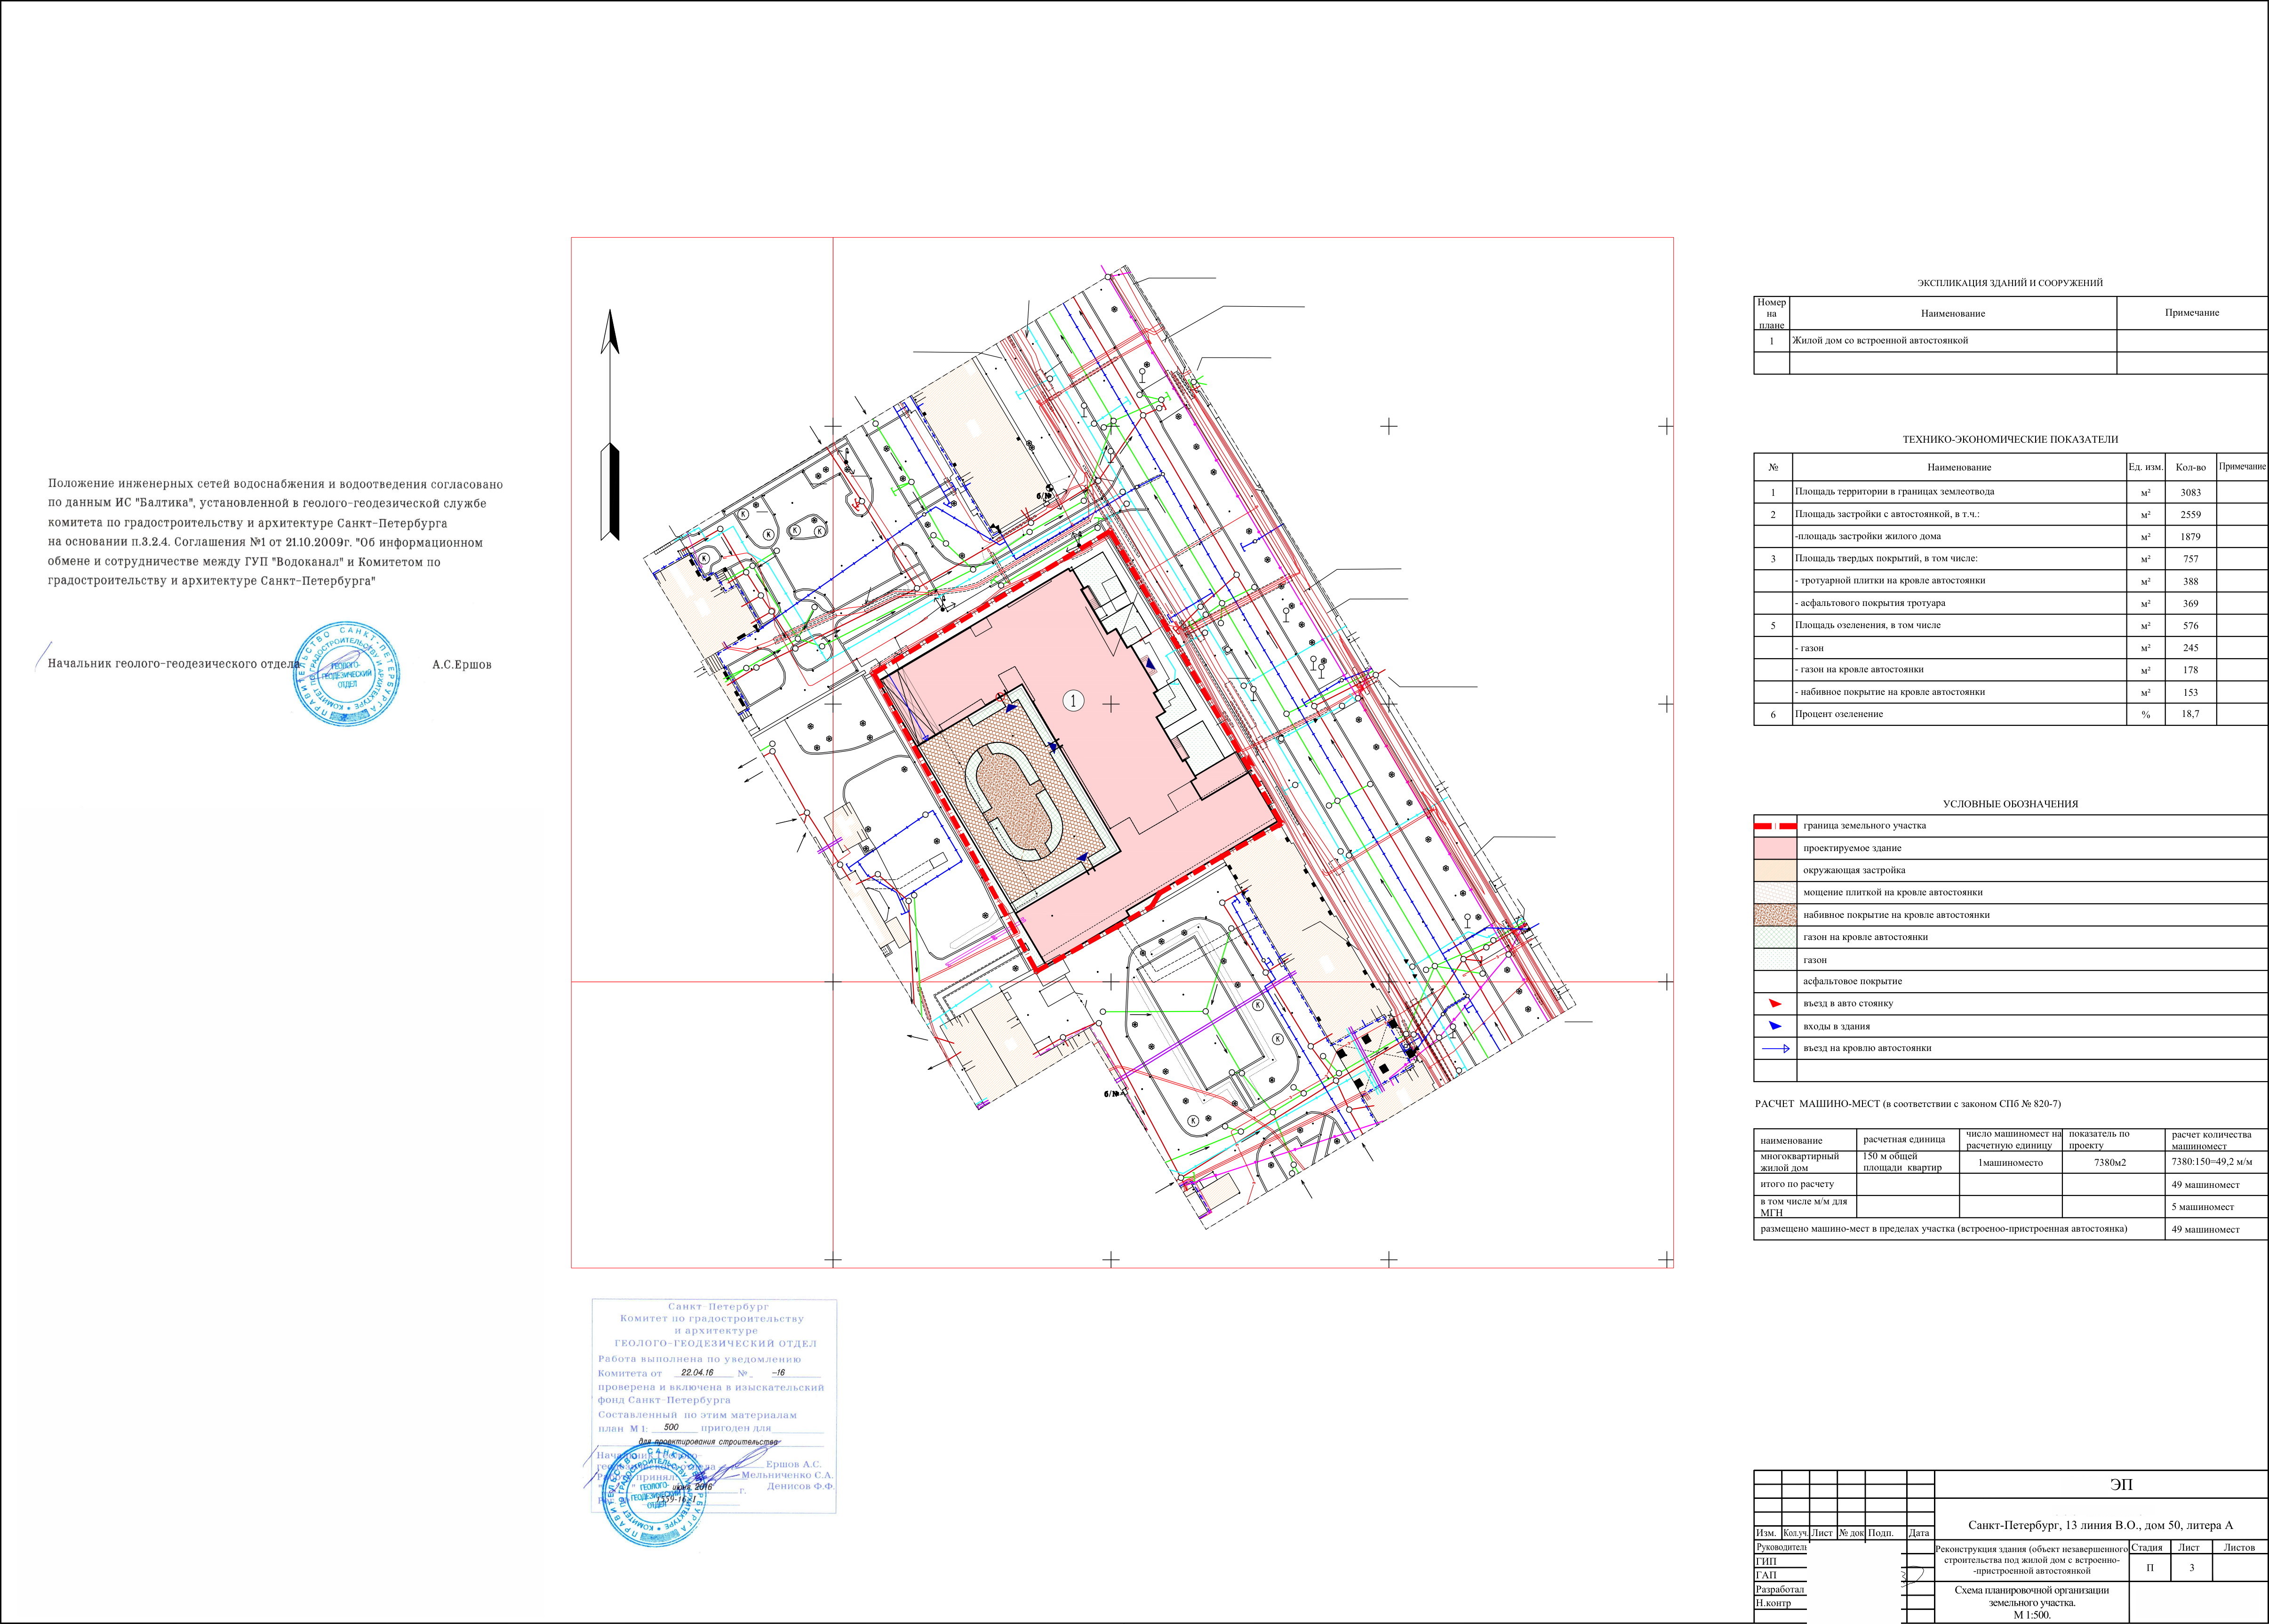Click the 'Жилой дом со встроенной автостоянкой' entry
2269x1624 pixels.
[1879, 341]
